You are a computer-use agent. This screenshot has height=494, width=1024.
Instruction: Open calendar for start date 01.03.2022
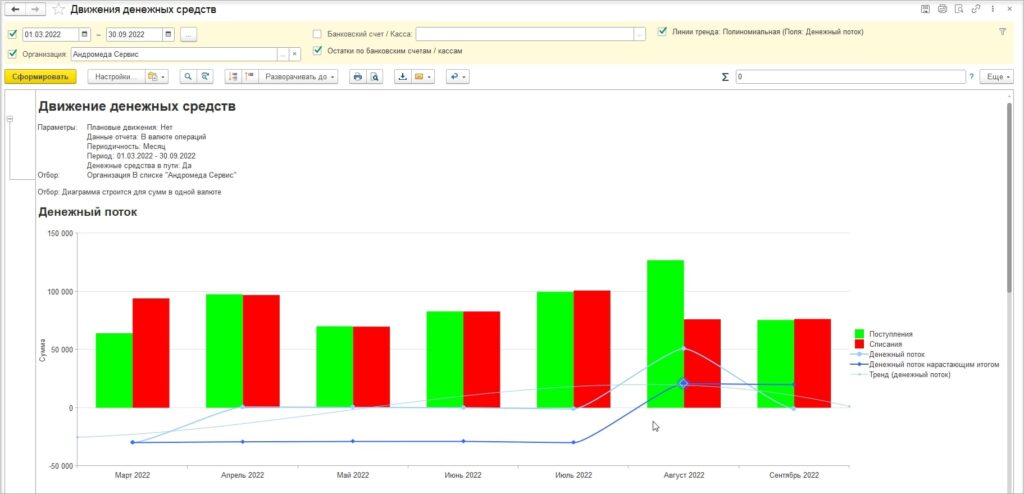point(85,34)
